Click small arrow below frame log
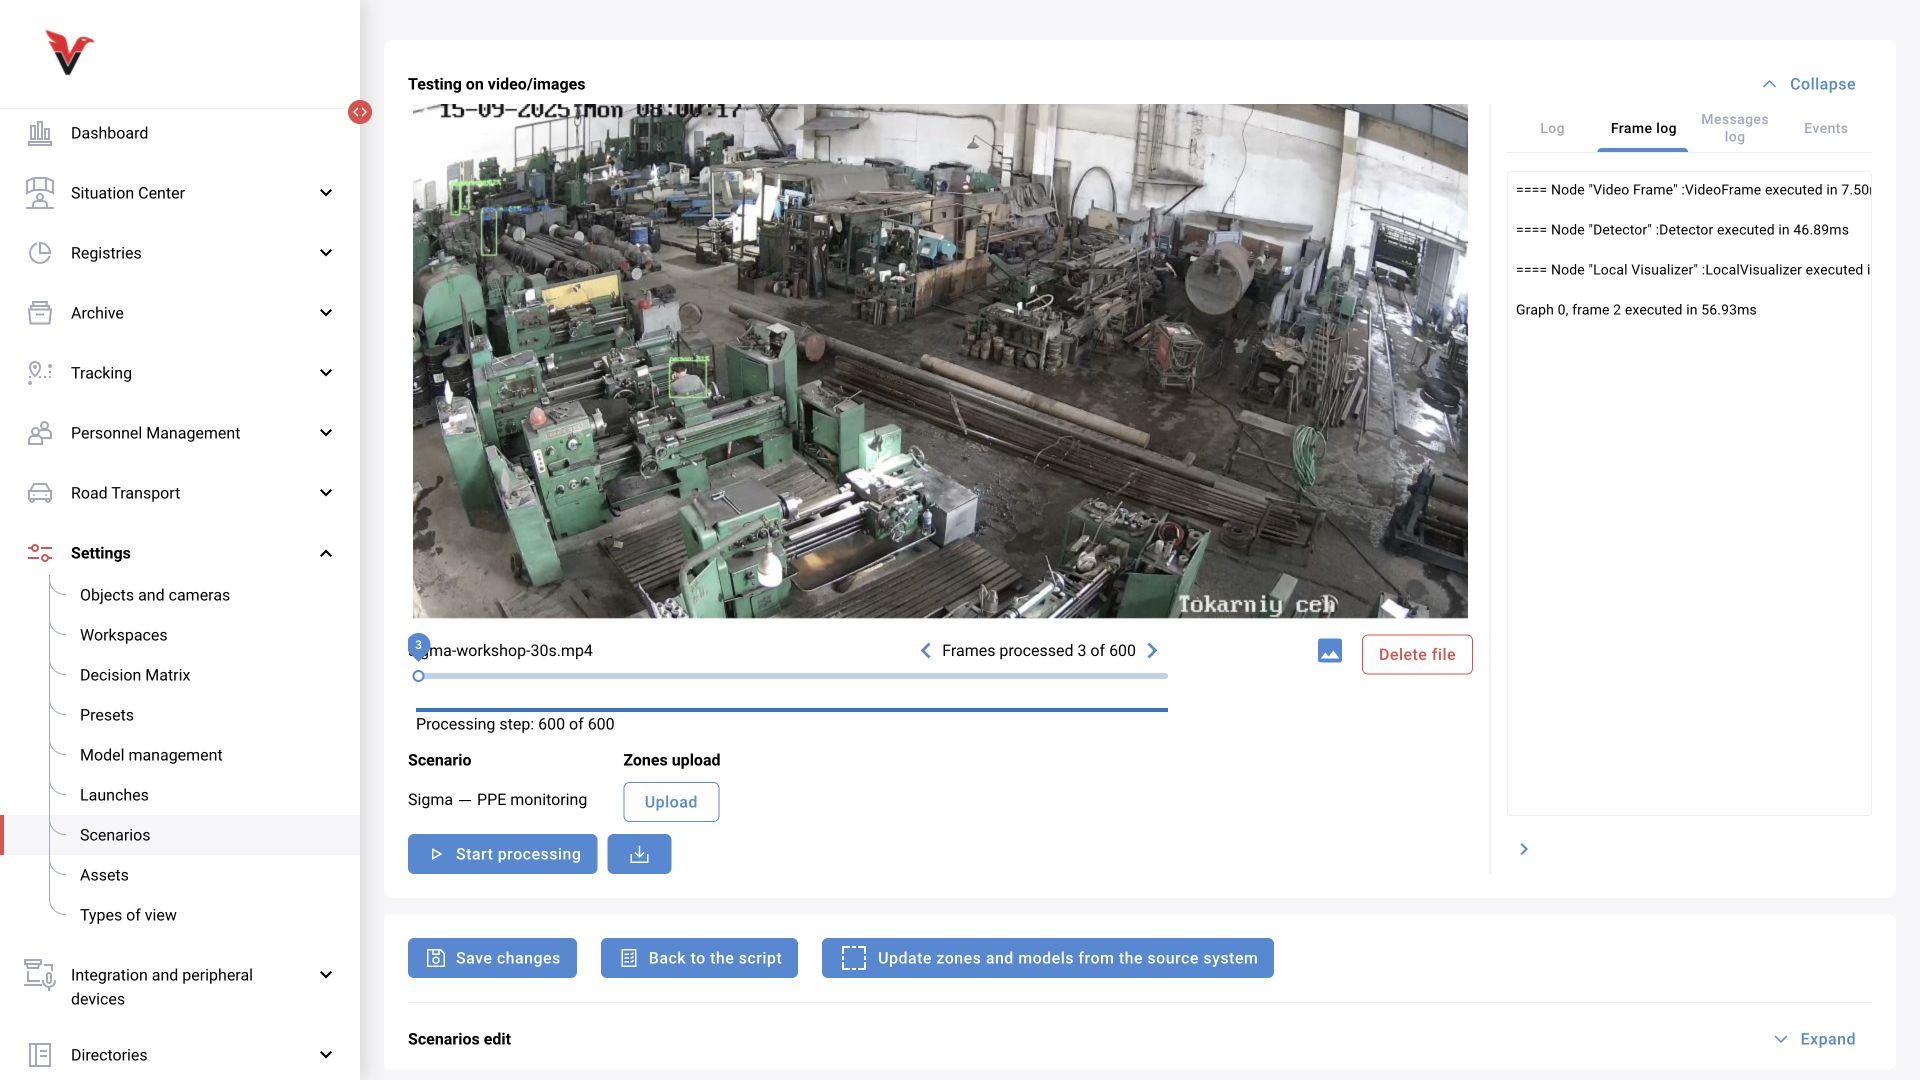Viewport: 1920px width, 1080px height. coord(1524,849)
